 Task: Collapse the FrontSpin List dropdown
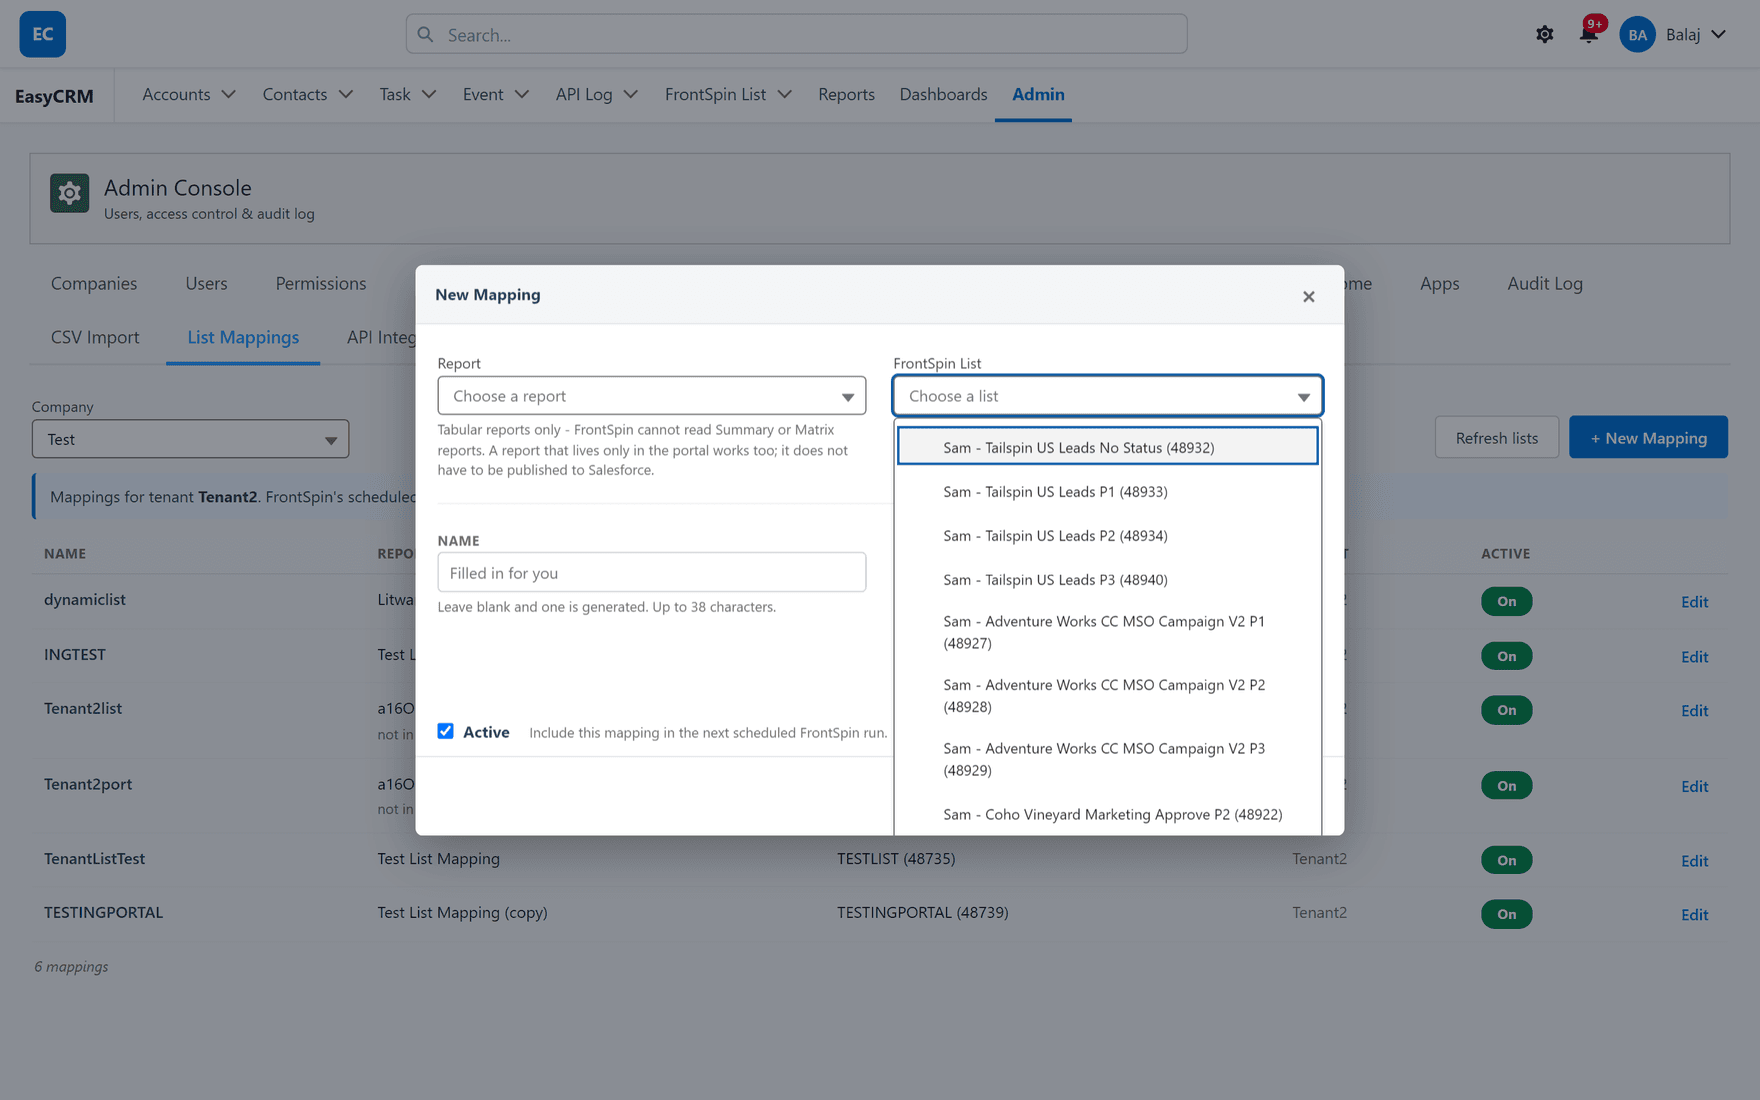tap(1107, 396)
